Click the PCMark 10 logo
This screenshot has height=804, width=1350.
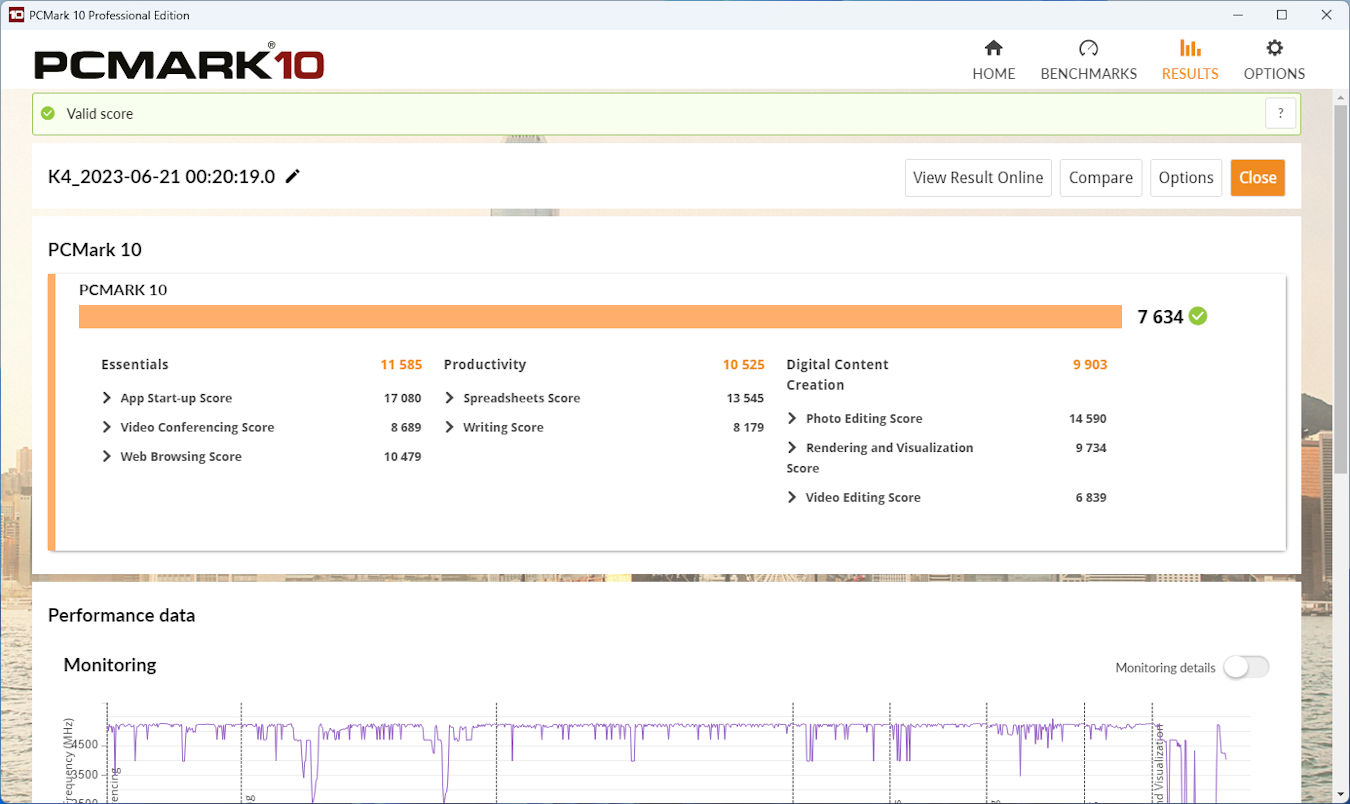tap(179, 62)
